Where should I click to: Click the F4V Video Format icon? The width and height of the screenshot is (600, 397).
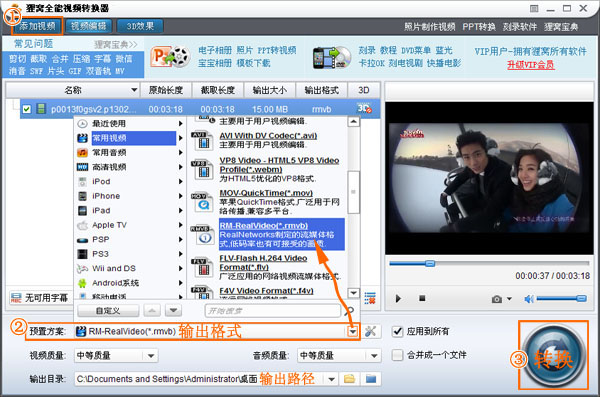202,292
